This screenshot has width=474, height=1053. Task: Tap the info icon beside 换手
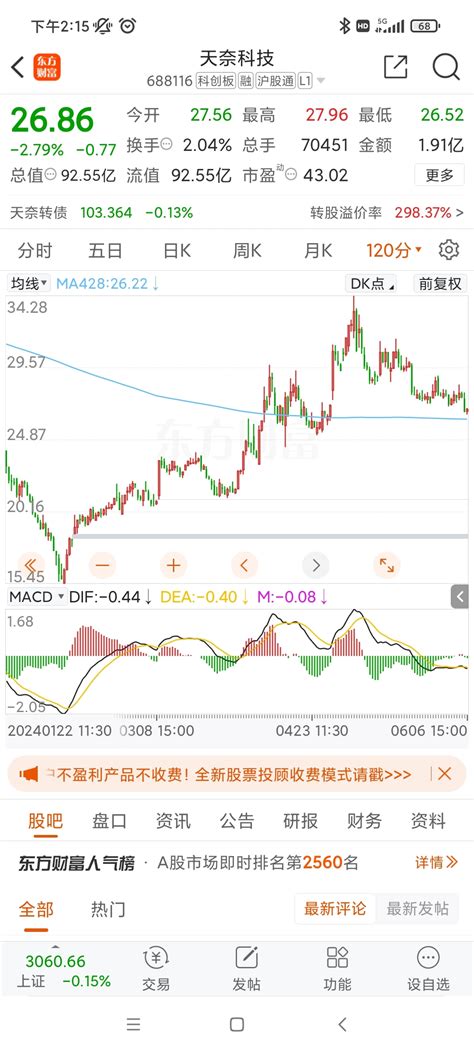(x=167, y=144)
